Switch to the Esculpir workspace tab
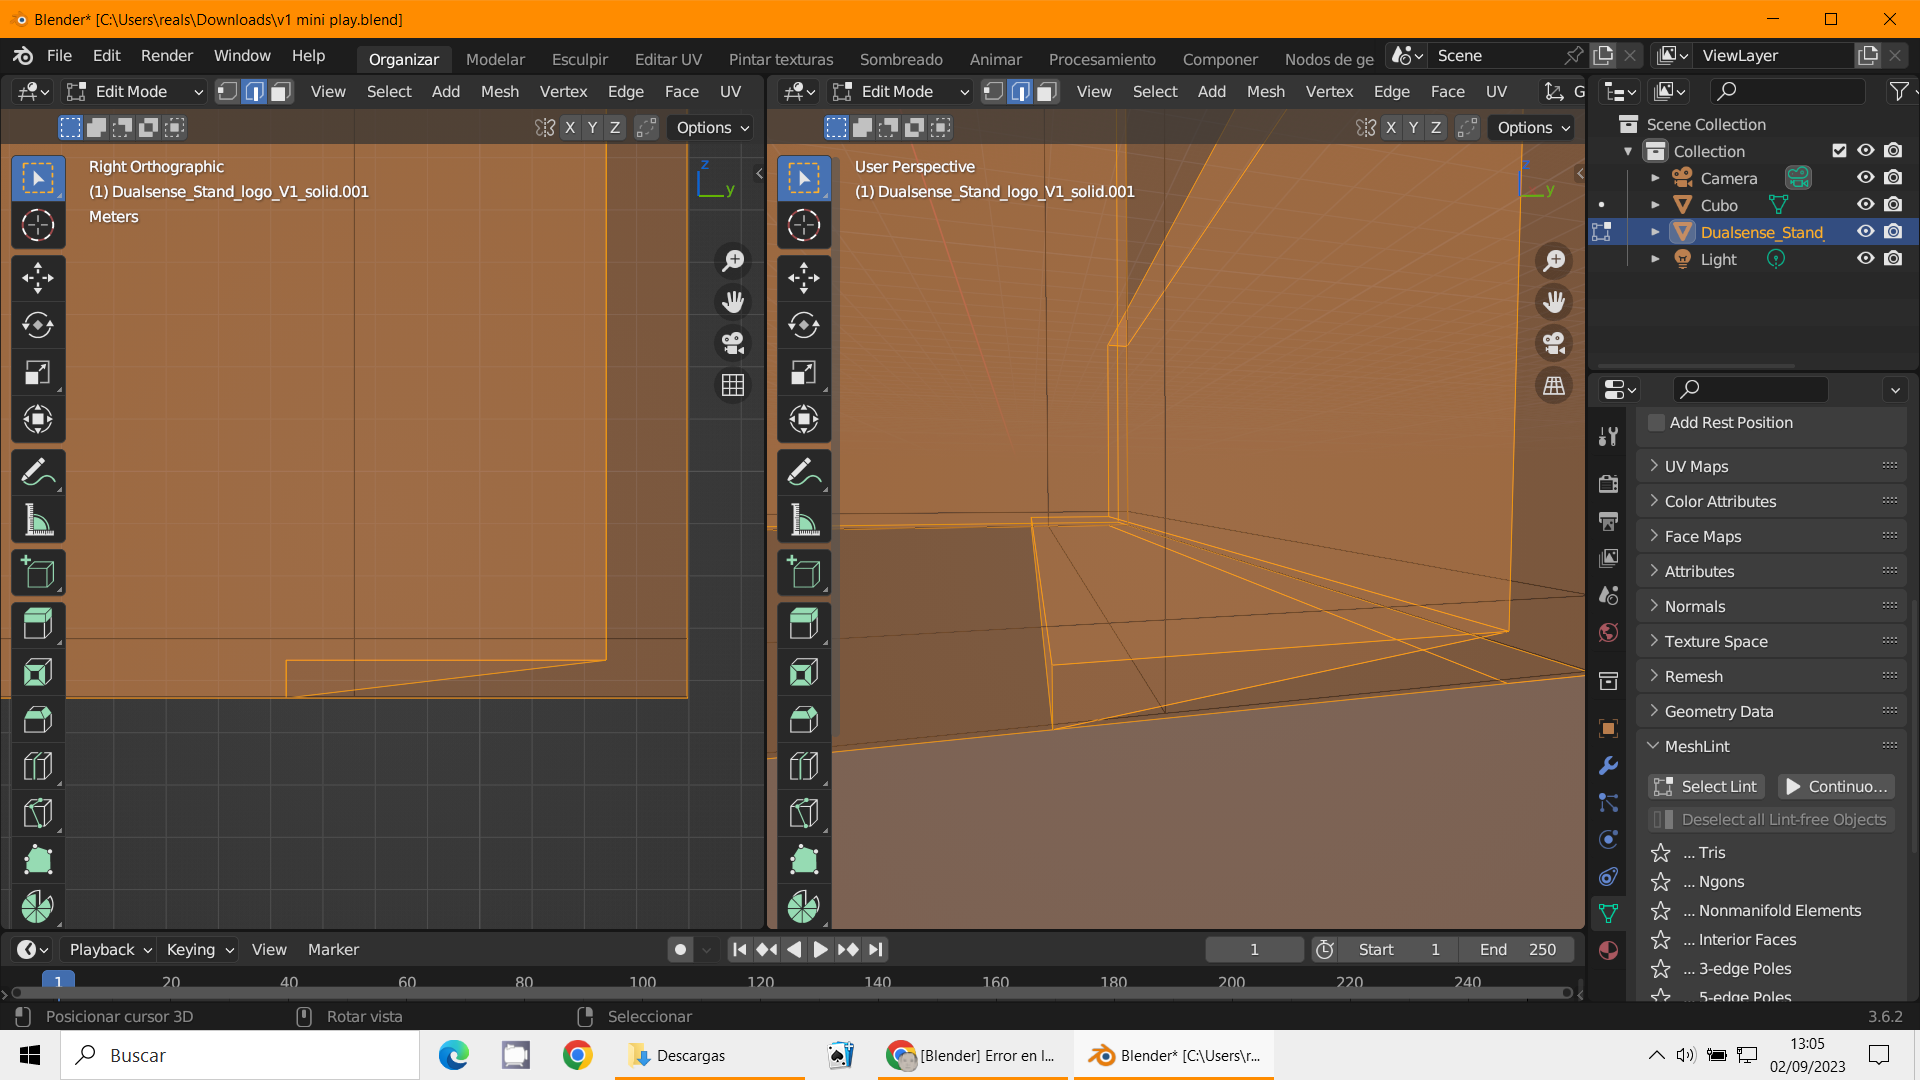The image size is (1920, 1080). pyautogui.click(x=579, y=59)
